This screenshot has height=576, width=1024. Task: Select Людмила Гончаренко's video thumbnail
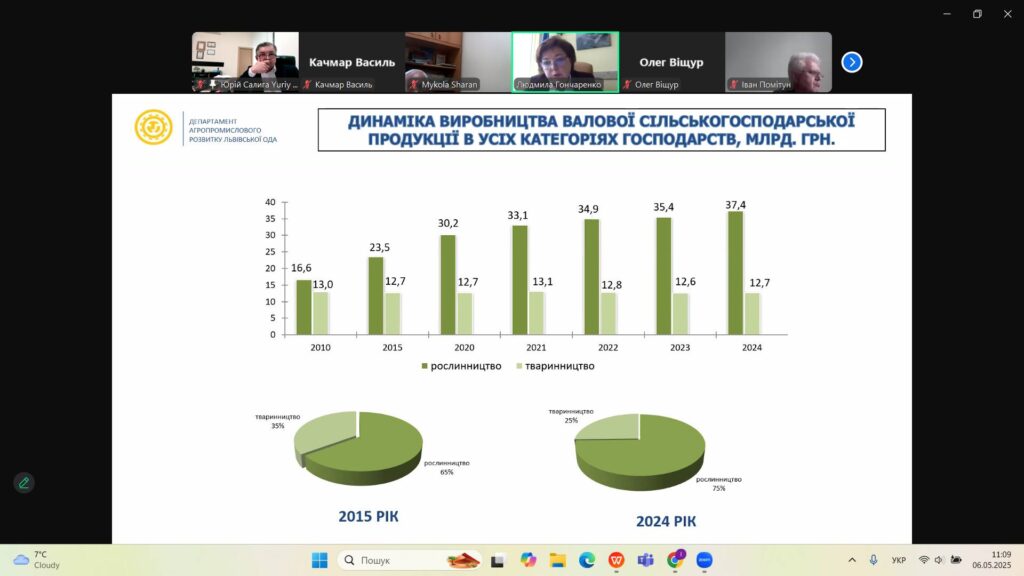tap(565, 62)
